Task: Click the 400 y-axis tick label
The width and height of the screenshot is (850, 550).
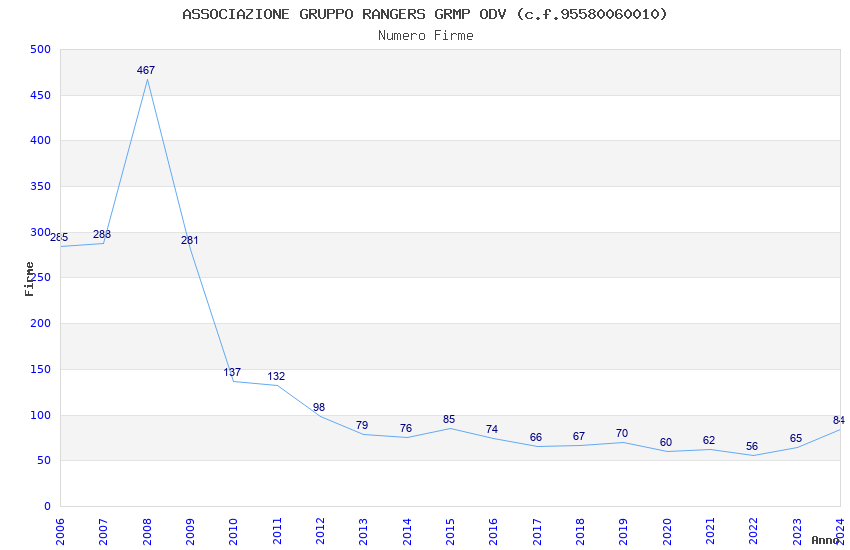Action: (x=41, y=140)
